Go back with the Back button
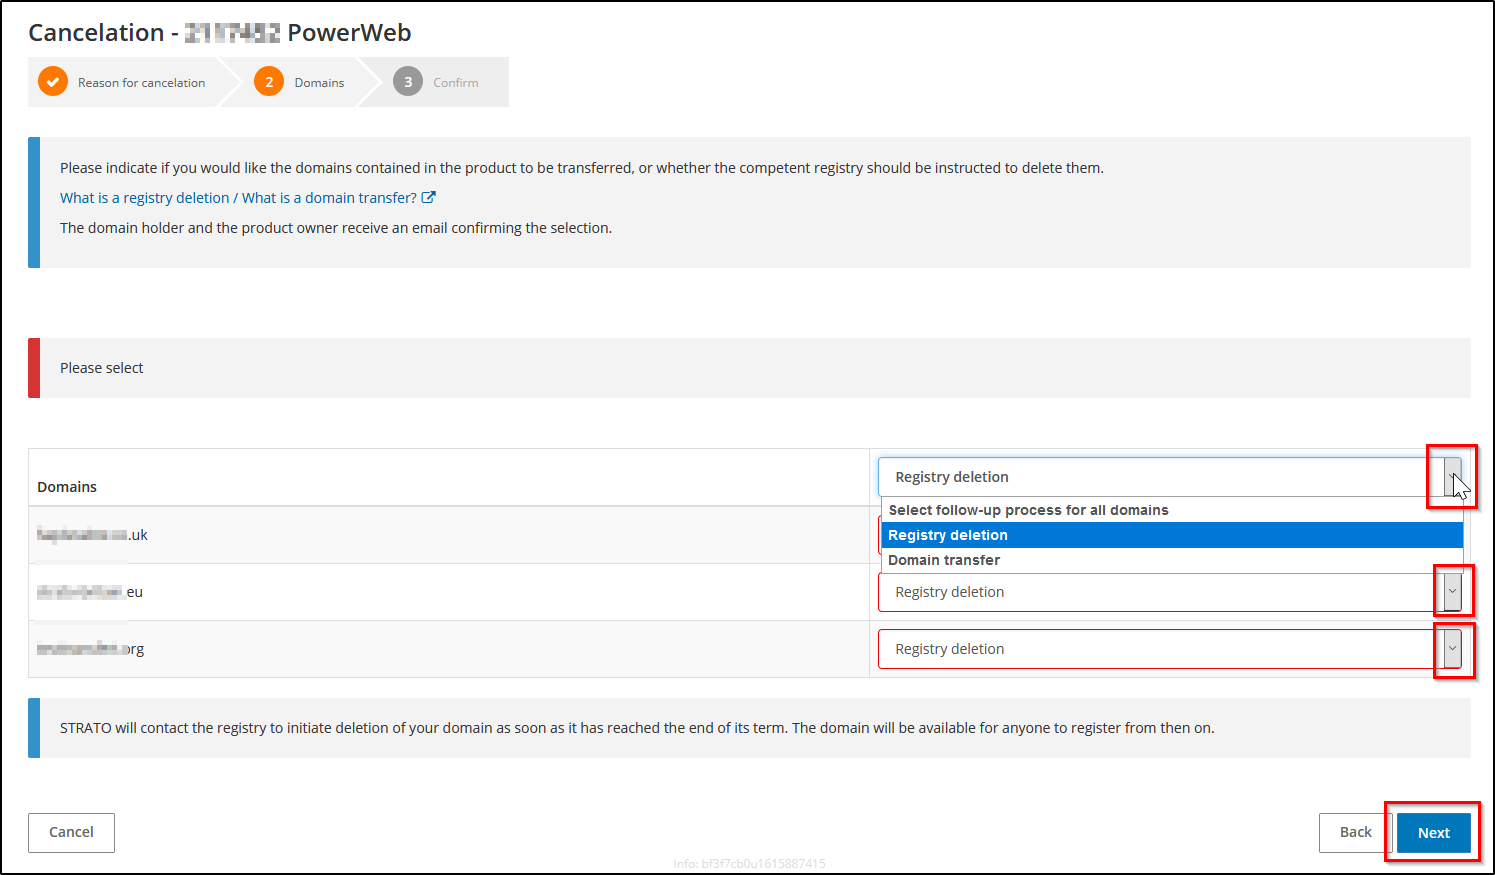 (1355, 832)
